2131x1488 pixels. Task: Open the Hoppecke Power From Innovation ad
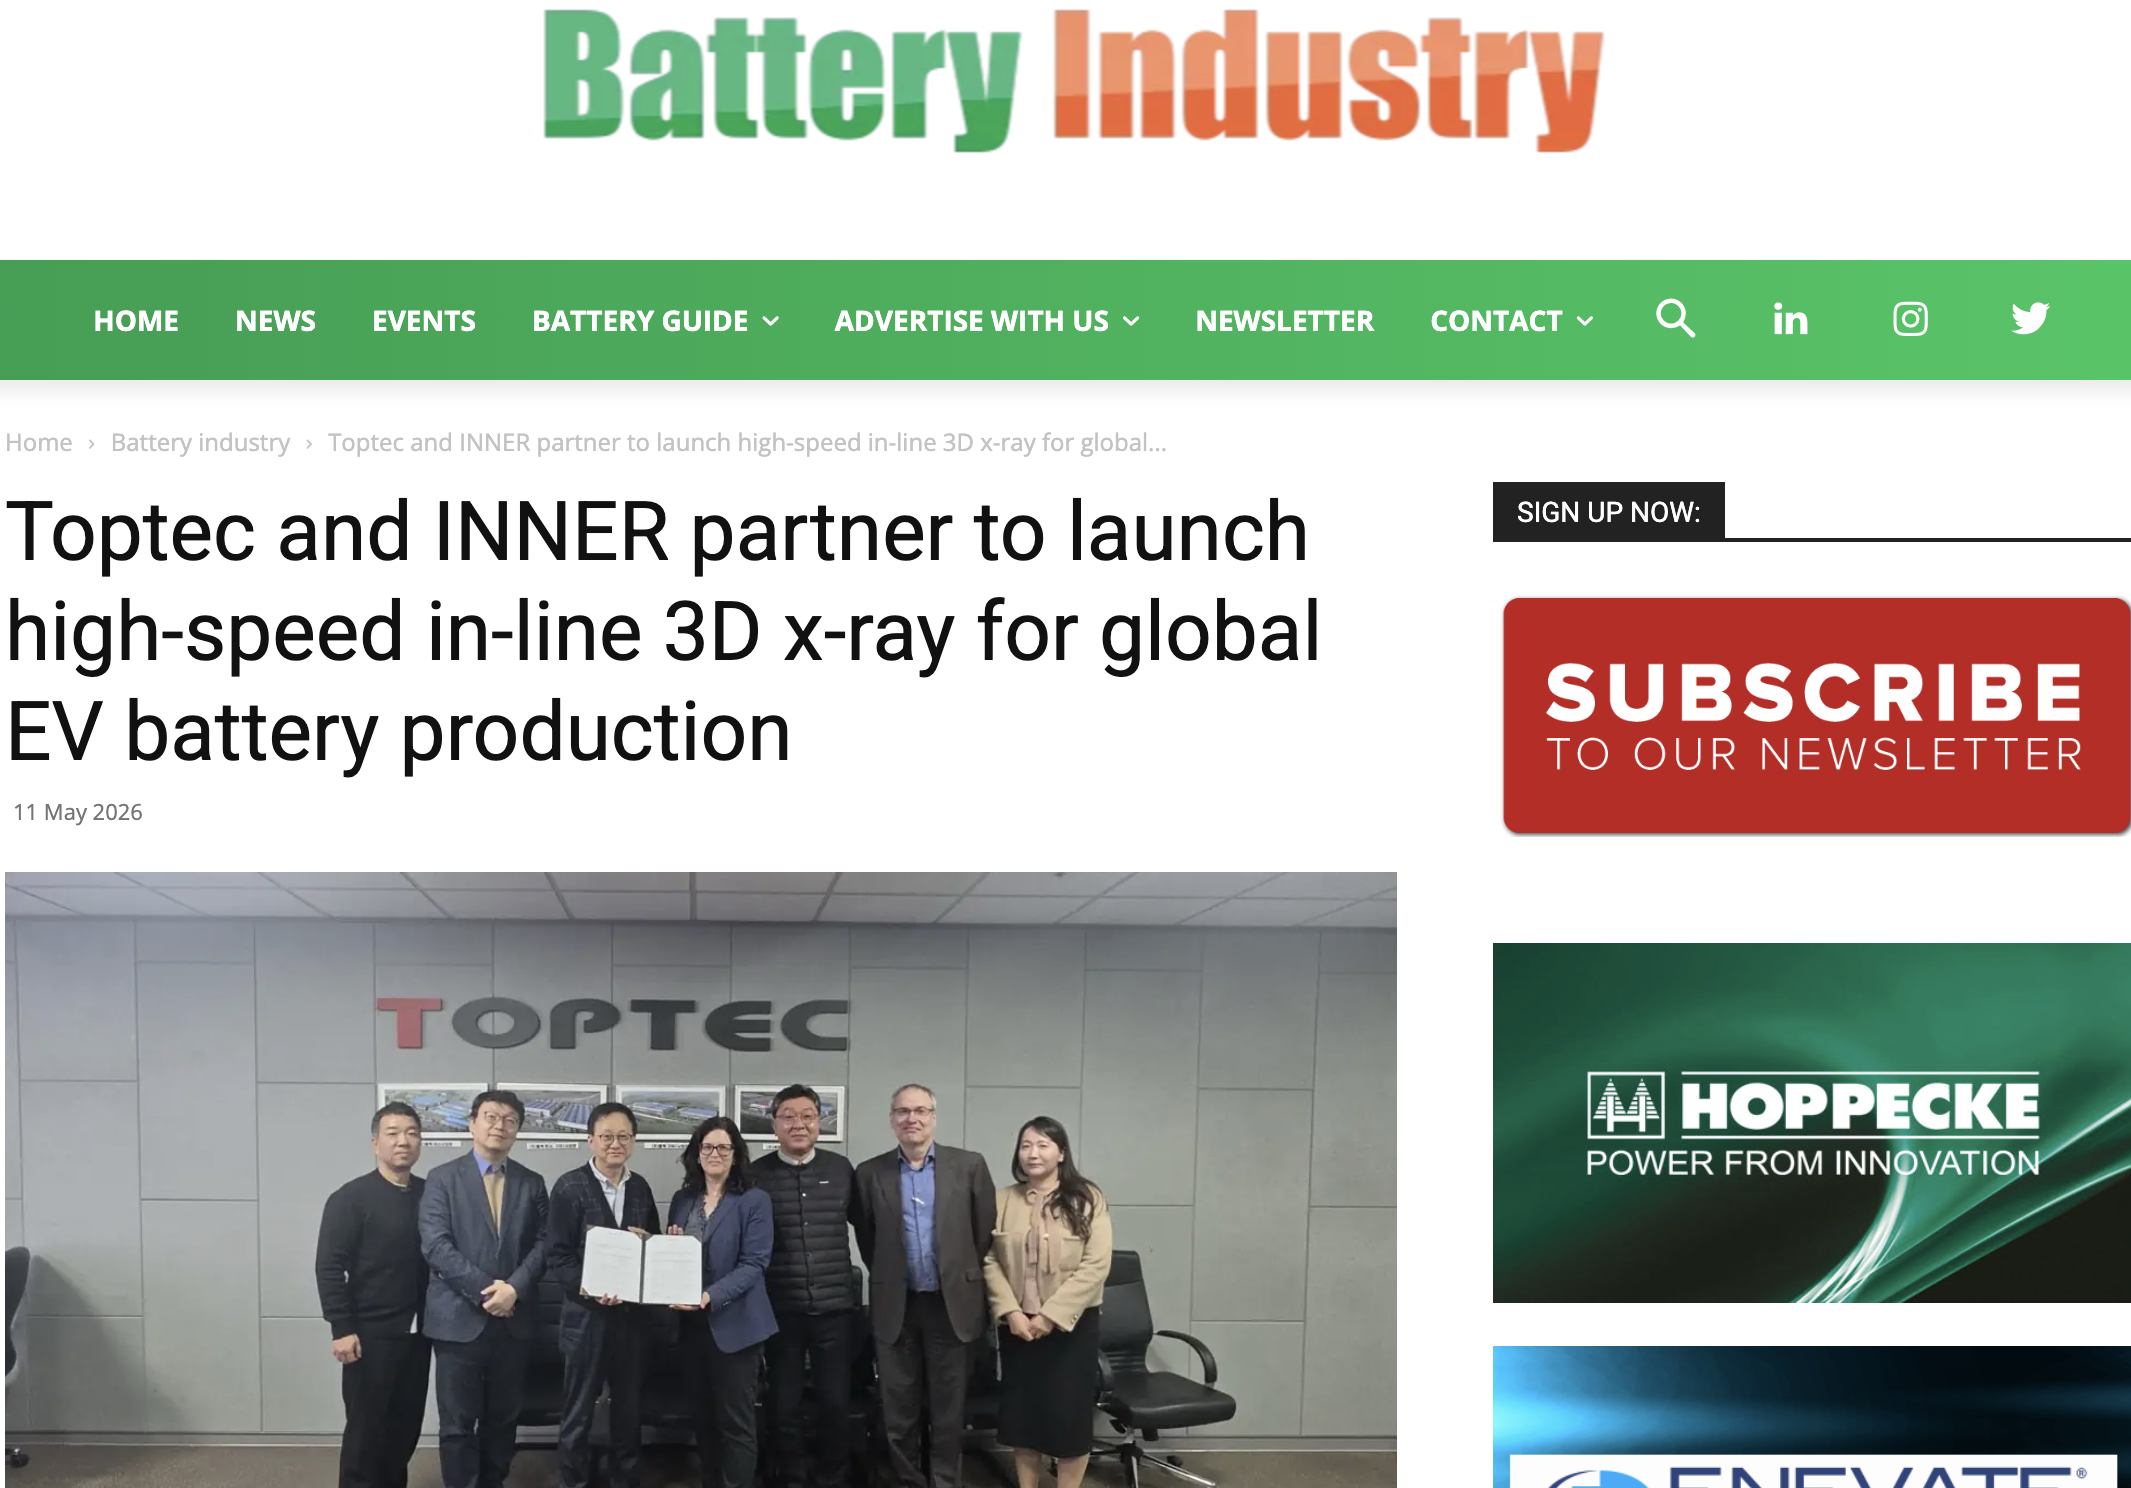pyautogui.click(x=1811, y=1122)
